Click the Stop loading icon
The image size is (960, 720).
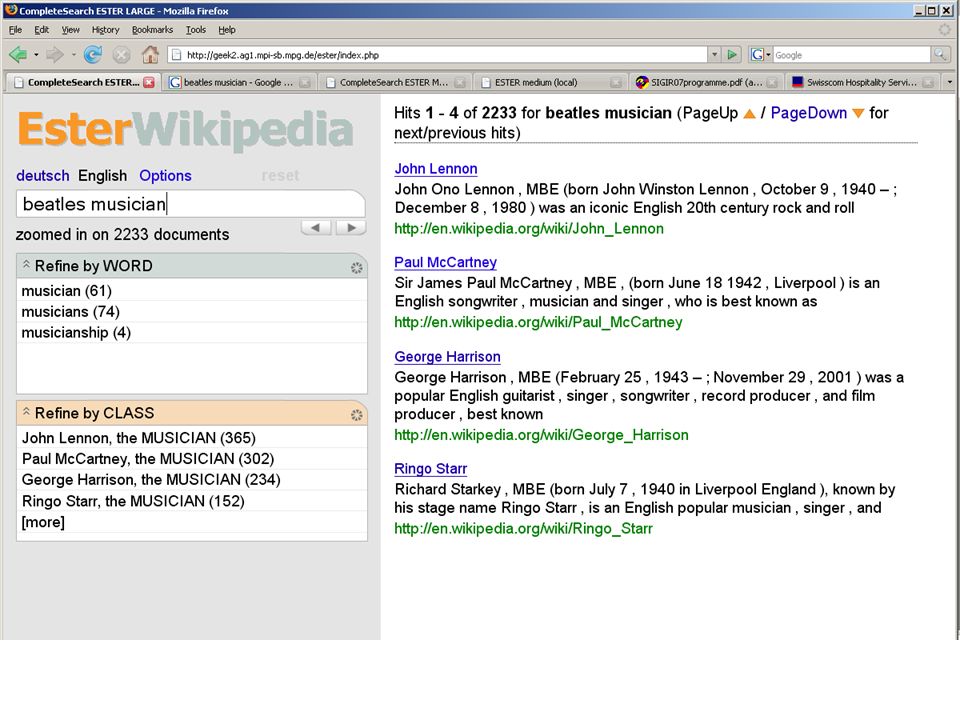coord(121,55)
